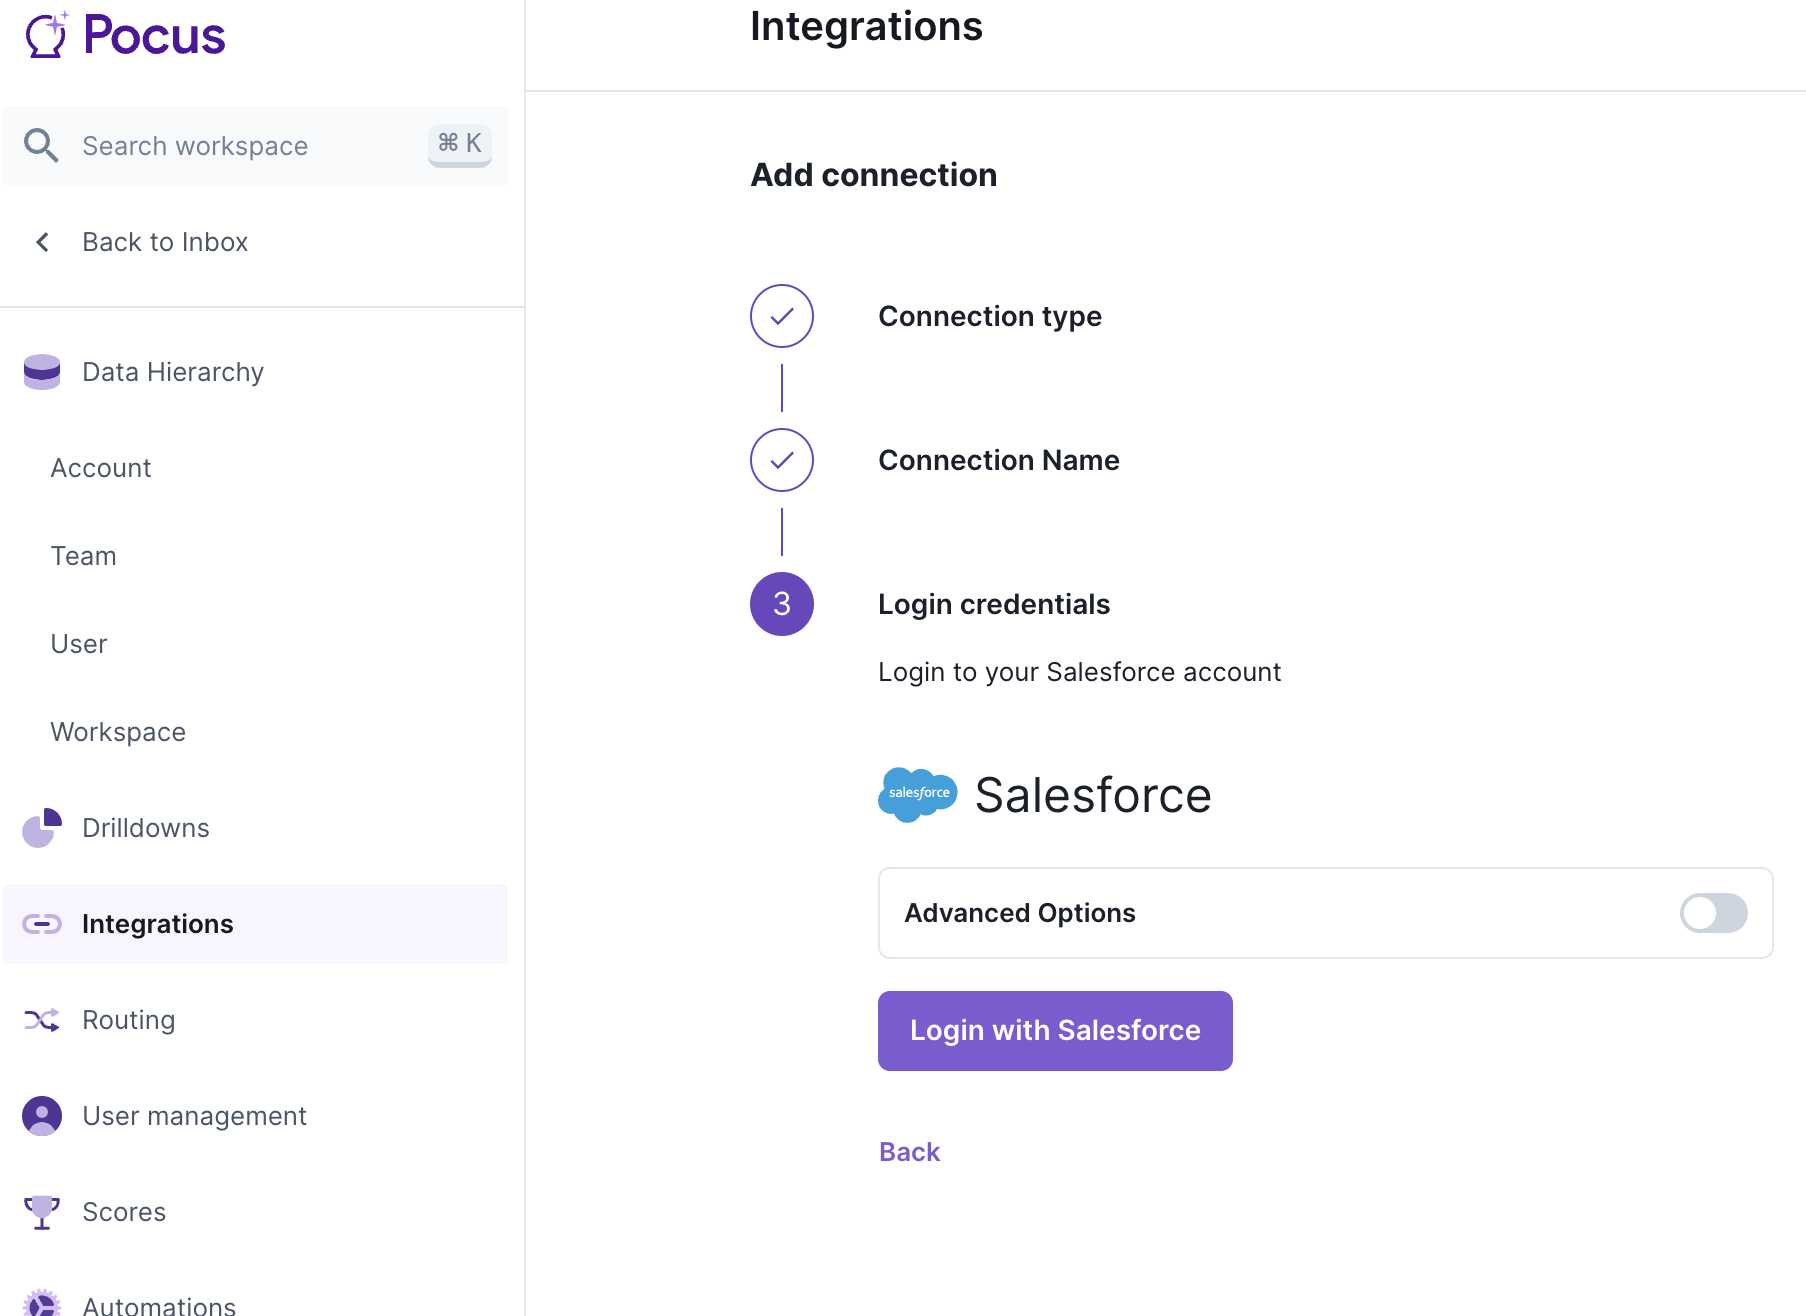Select Integrations in the sidebar
The height and width of the screenshot is (1316, 1806).
(255, 924)
